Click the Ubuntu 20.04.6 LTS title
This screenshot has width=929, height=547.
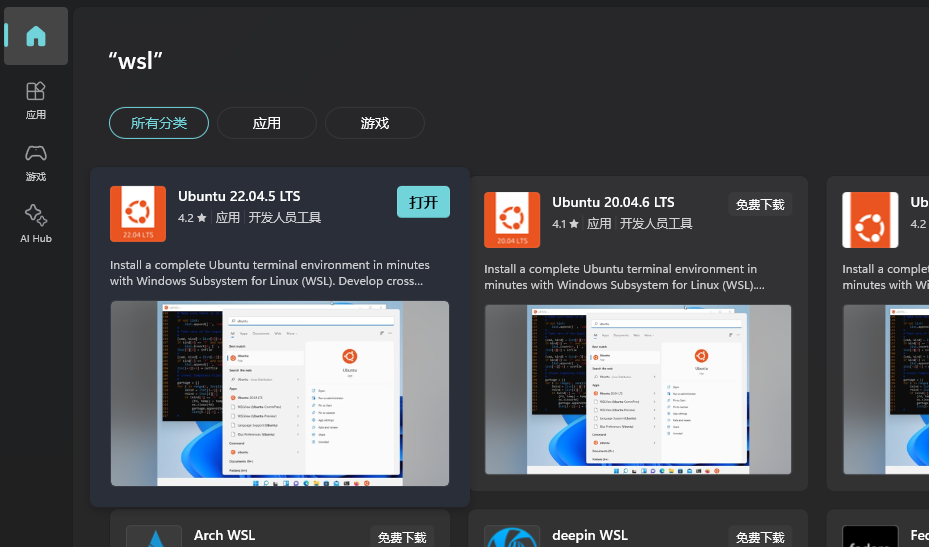[x=613, y=202]
